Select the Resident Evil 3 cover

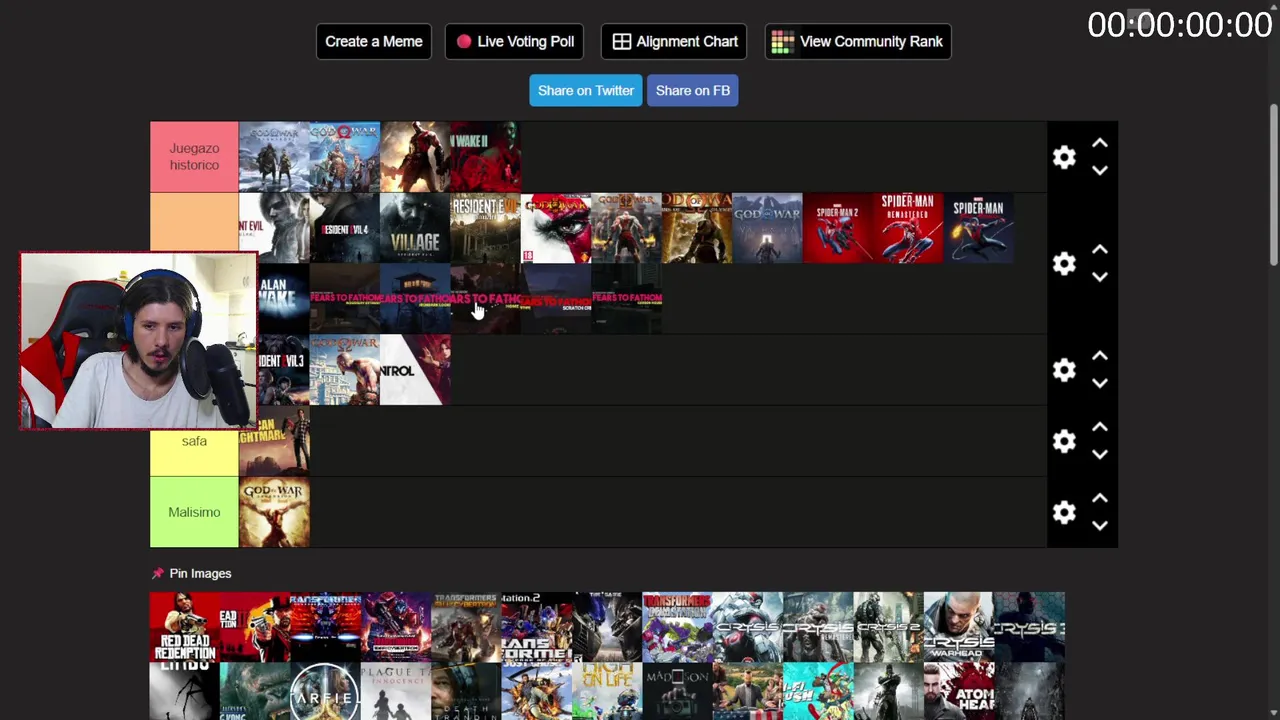283,370
